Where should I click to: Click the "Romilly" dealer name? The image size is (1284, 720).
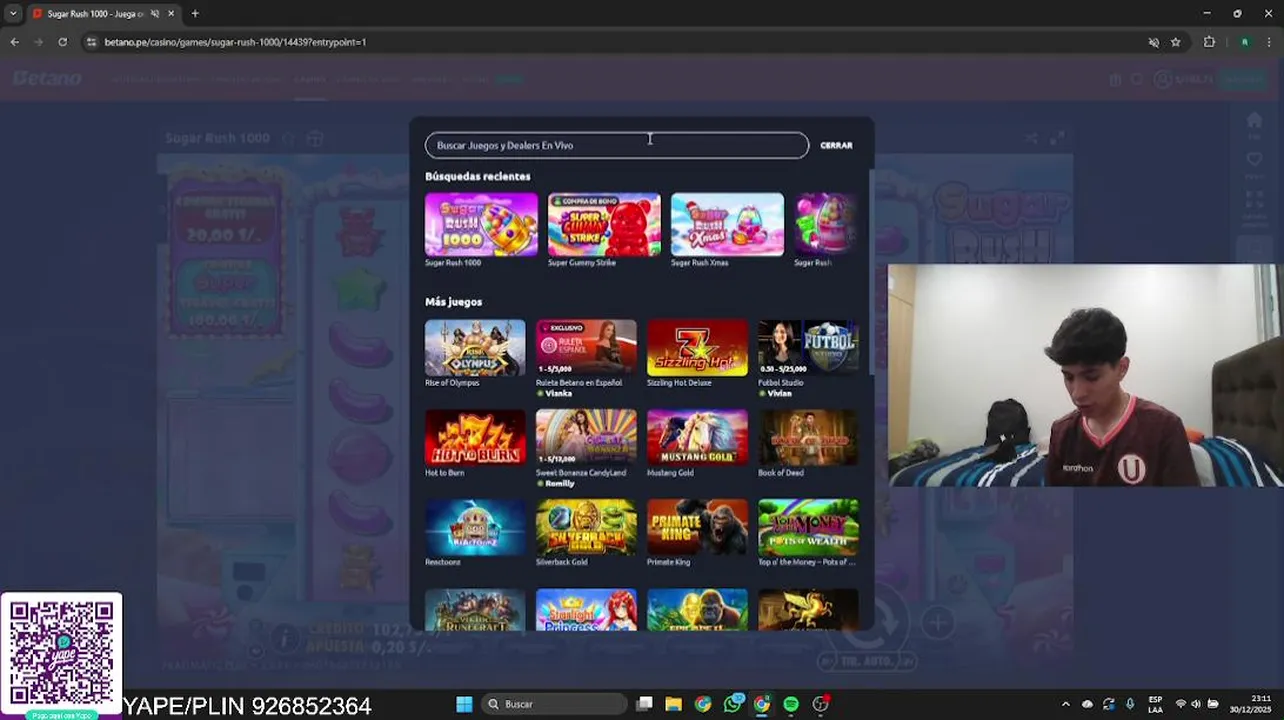pos(559,484)
